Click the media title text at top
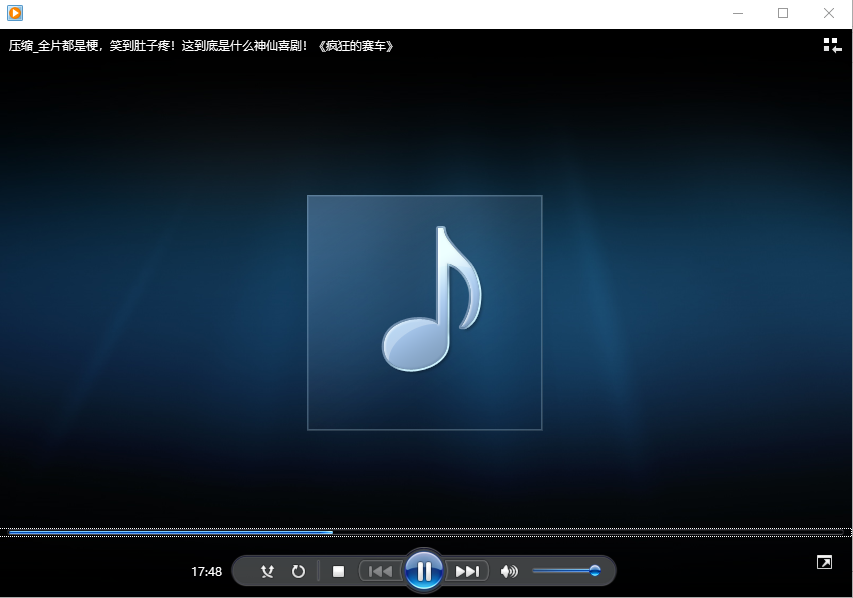The height and width of the screenshot is (598, 853). [x=200, y=45]
